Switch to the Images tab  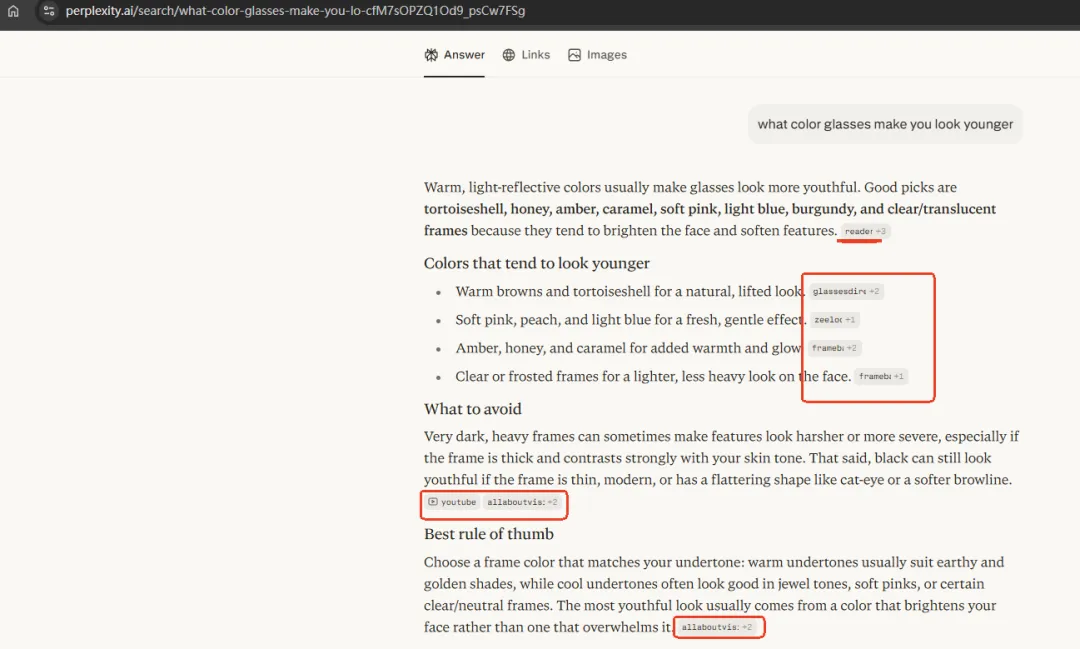tap(597, 55)
